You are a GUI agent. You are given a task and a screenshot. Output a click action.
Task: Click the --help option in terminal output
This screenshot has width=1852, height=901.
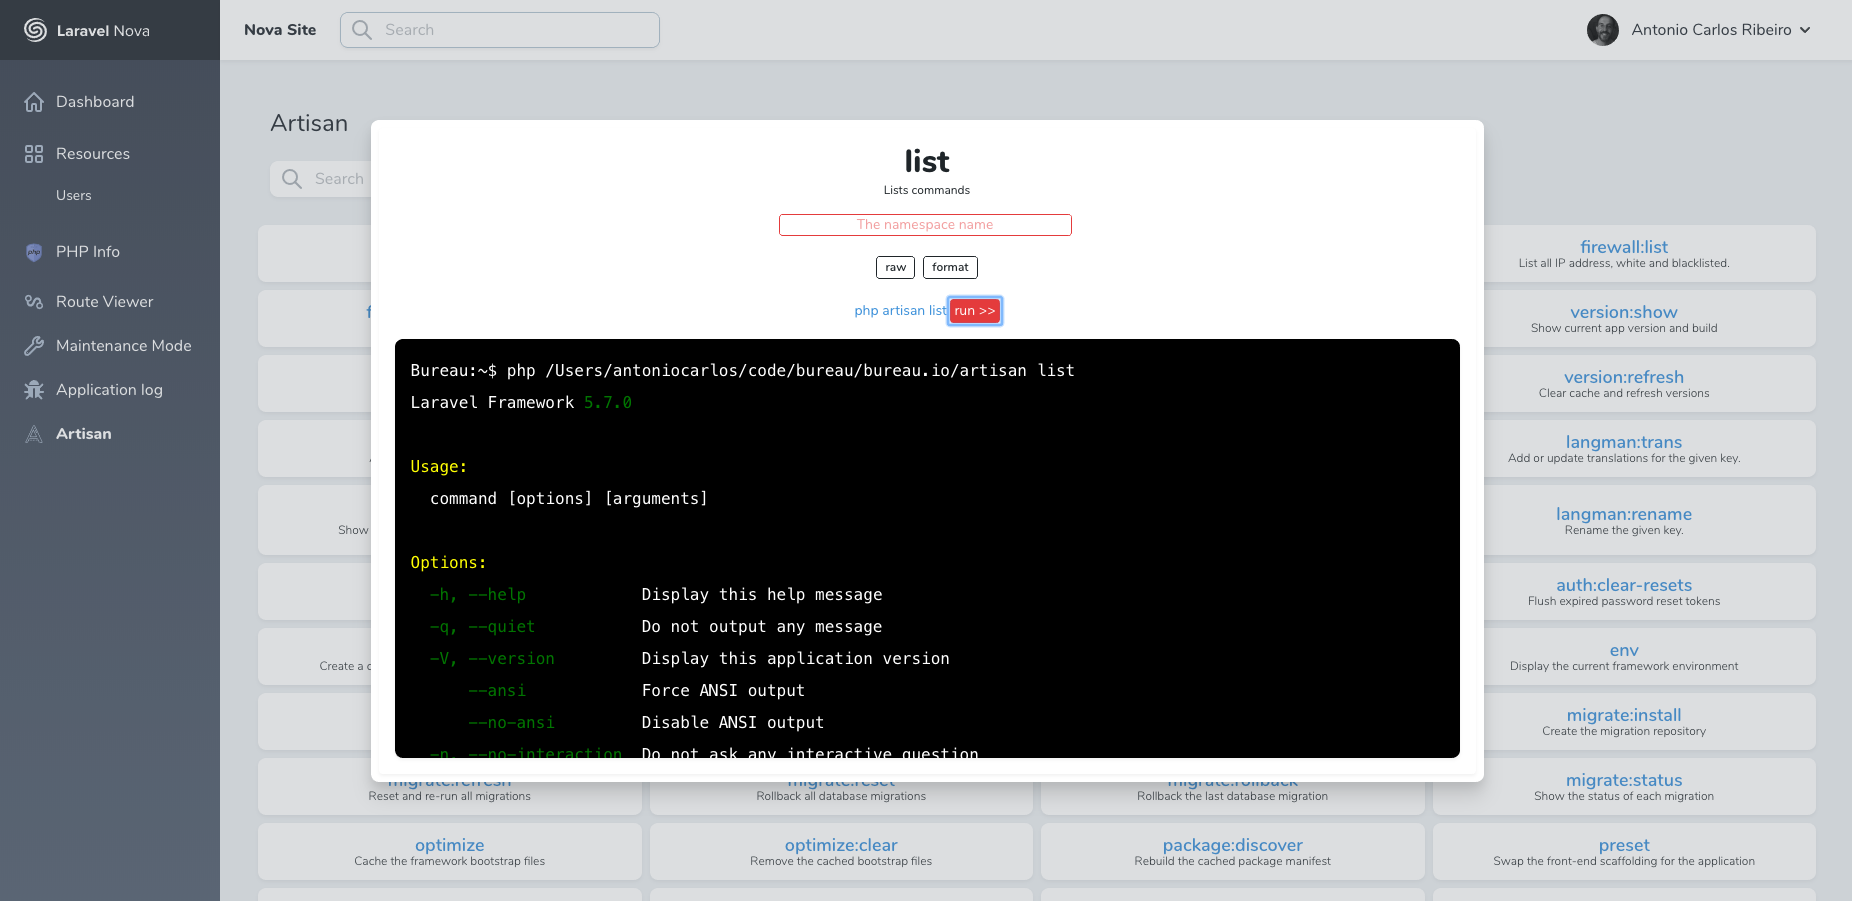click(x=497, y=594)
